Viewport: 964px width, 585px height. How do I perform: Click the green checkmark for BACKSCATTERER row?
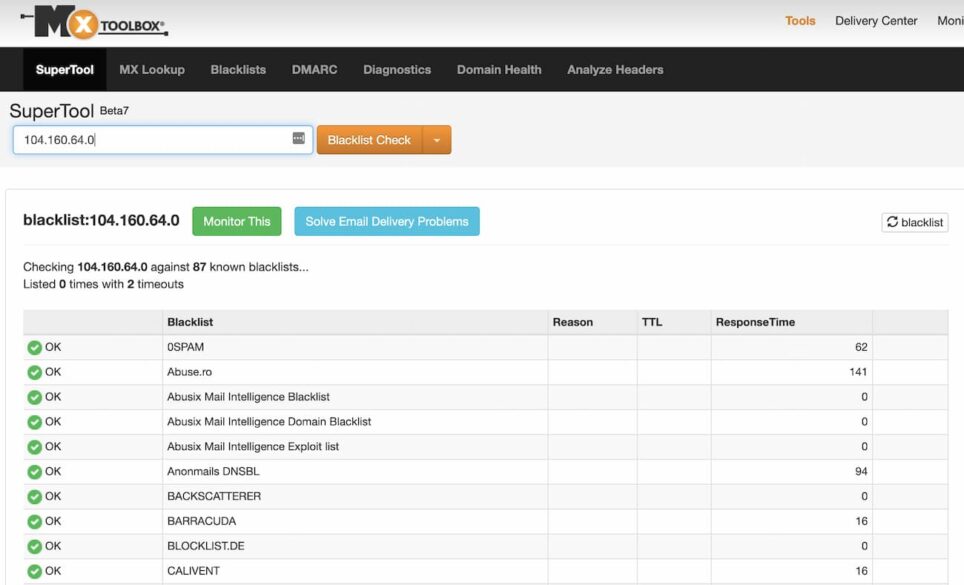[x=35, y=497]
